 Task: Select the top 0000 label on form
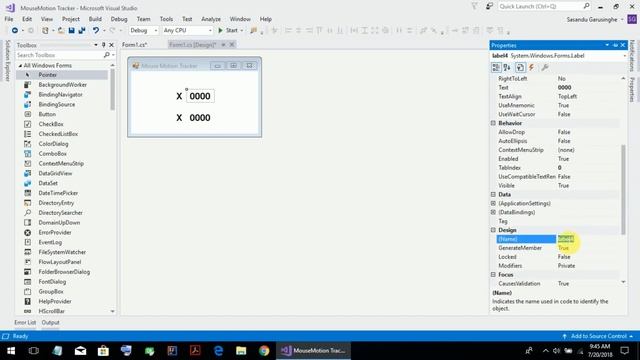[x=200, y=96]
